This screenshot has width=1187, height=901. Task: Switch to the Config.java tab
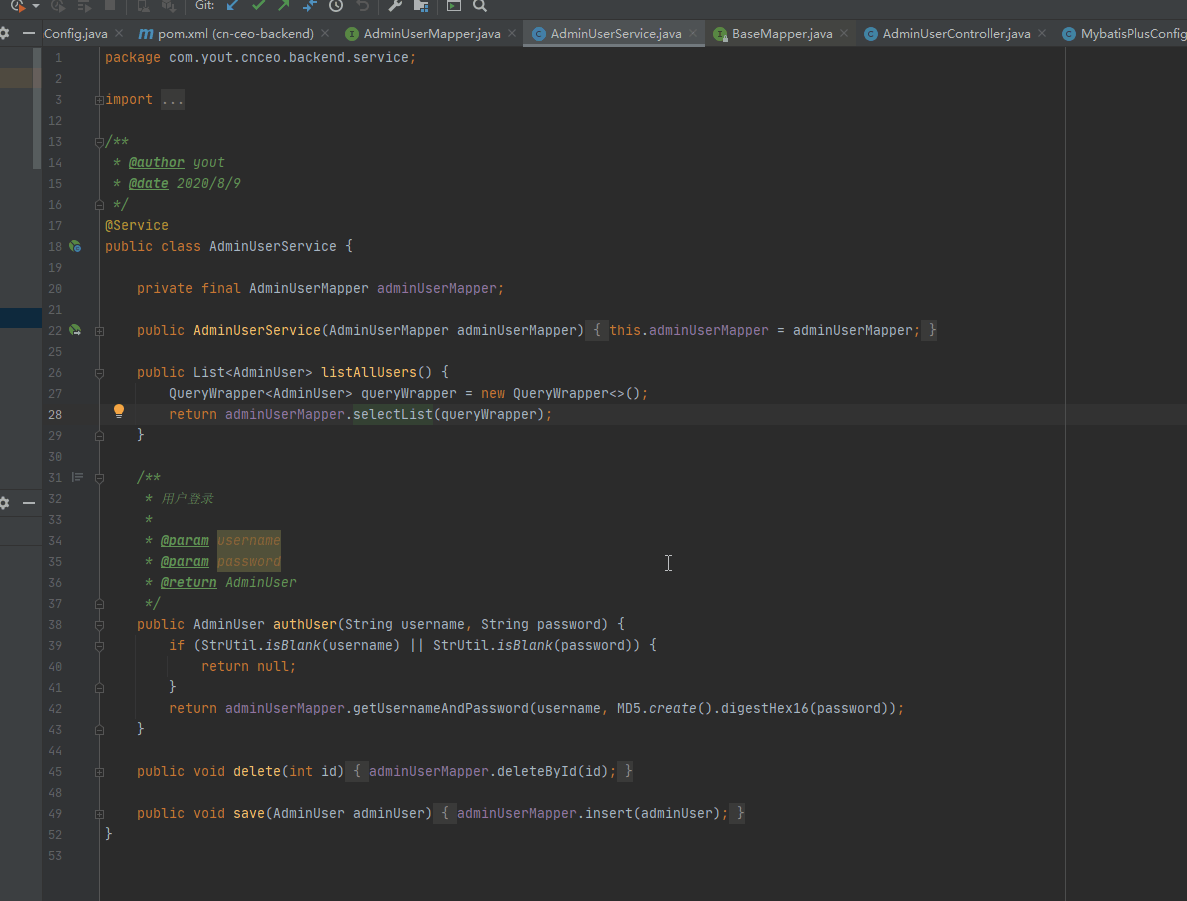pos(75,33)
